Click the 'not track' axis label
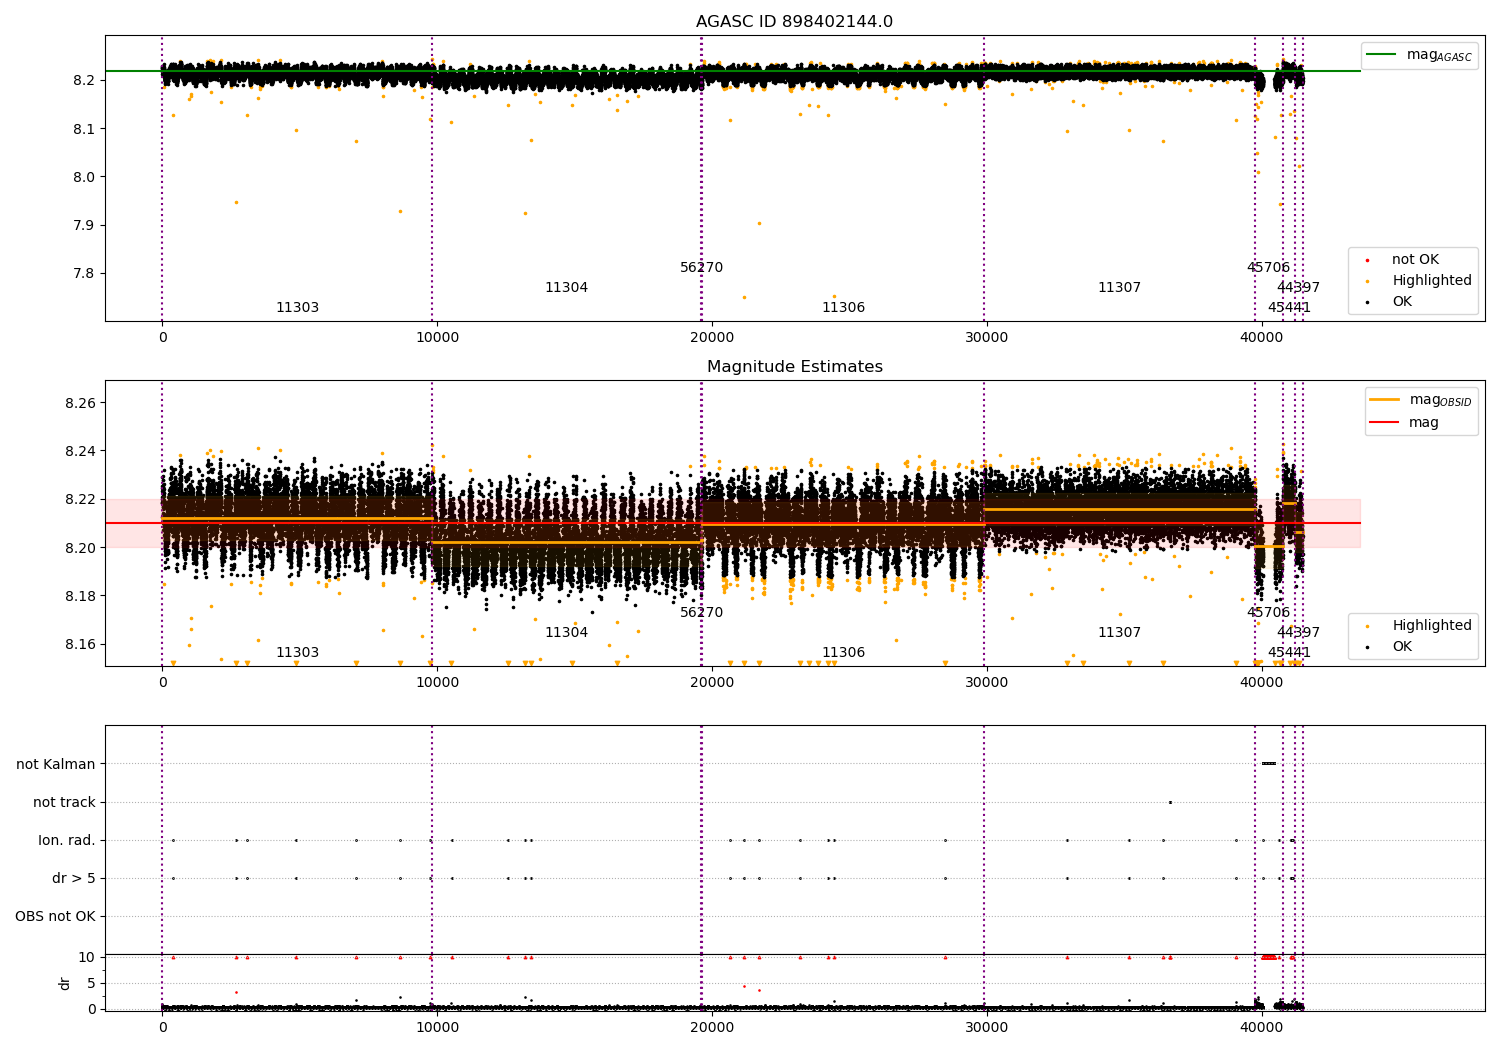 point(64,802)
